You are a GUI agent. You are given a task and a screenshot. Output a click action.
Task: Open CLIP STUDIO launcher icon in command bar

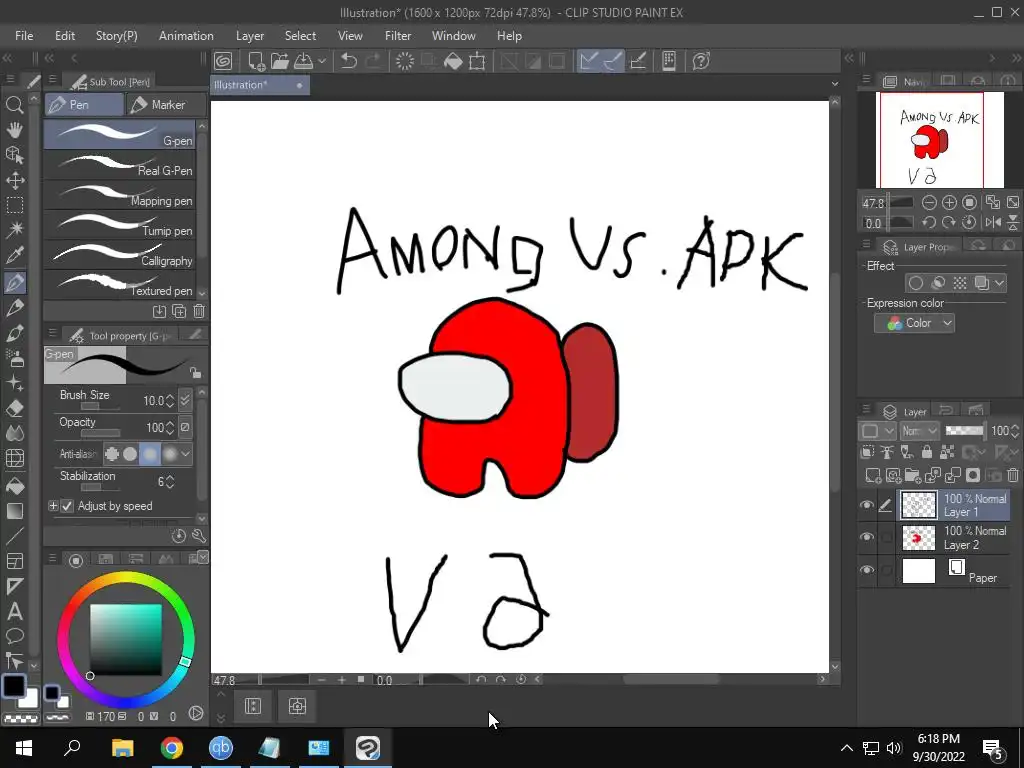pyautogui.click(x=223, y=61)
